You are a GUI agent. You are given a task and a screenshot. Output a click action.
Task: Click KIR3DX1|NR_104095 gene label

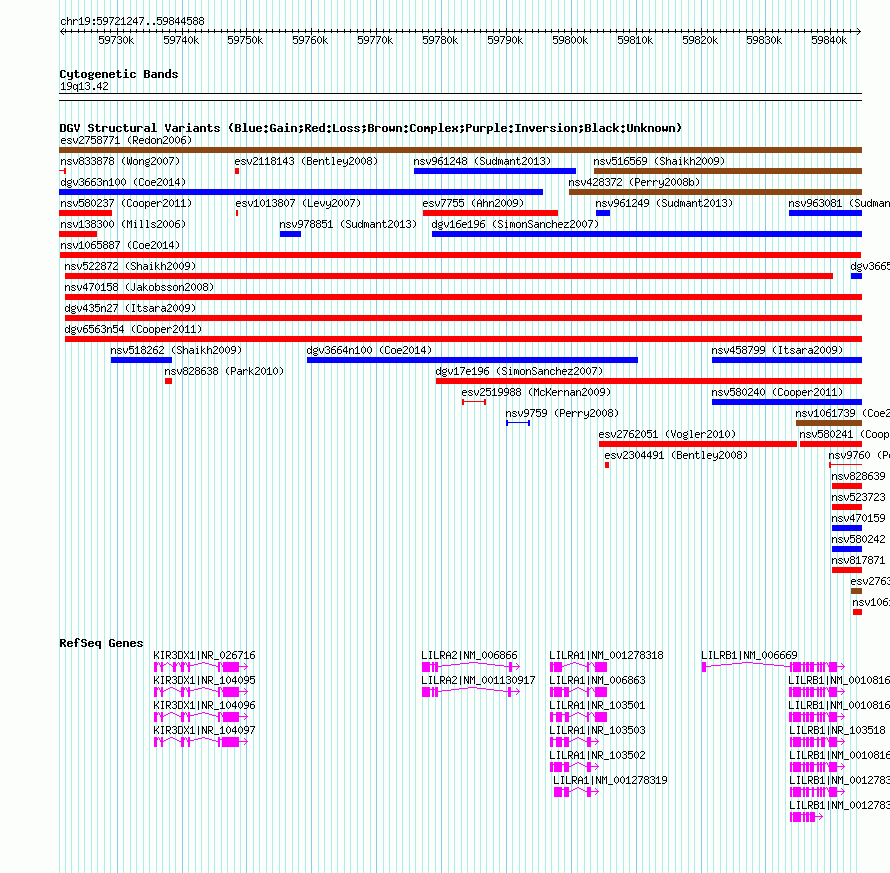click(x=204, y=680)
